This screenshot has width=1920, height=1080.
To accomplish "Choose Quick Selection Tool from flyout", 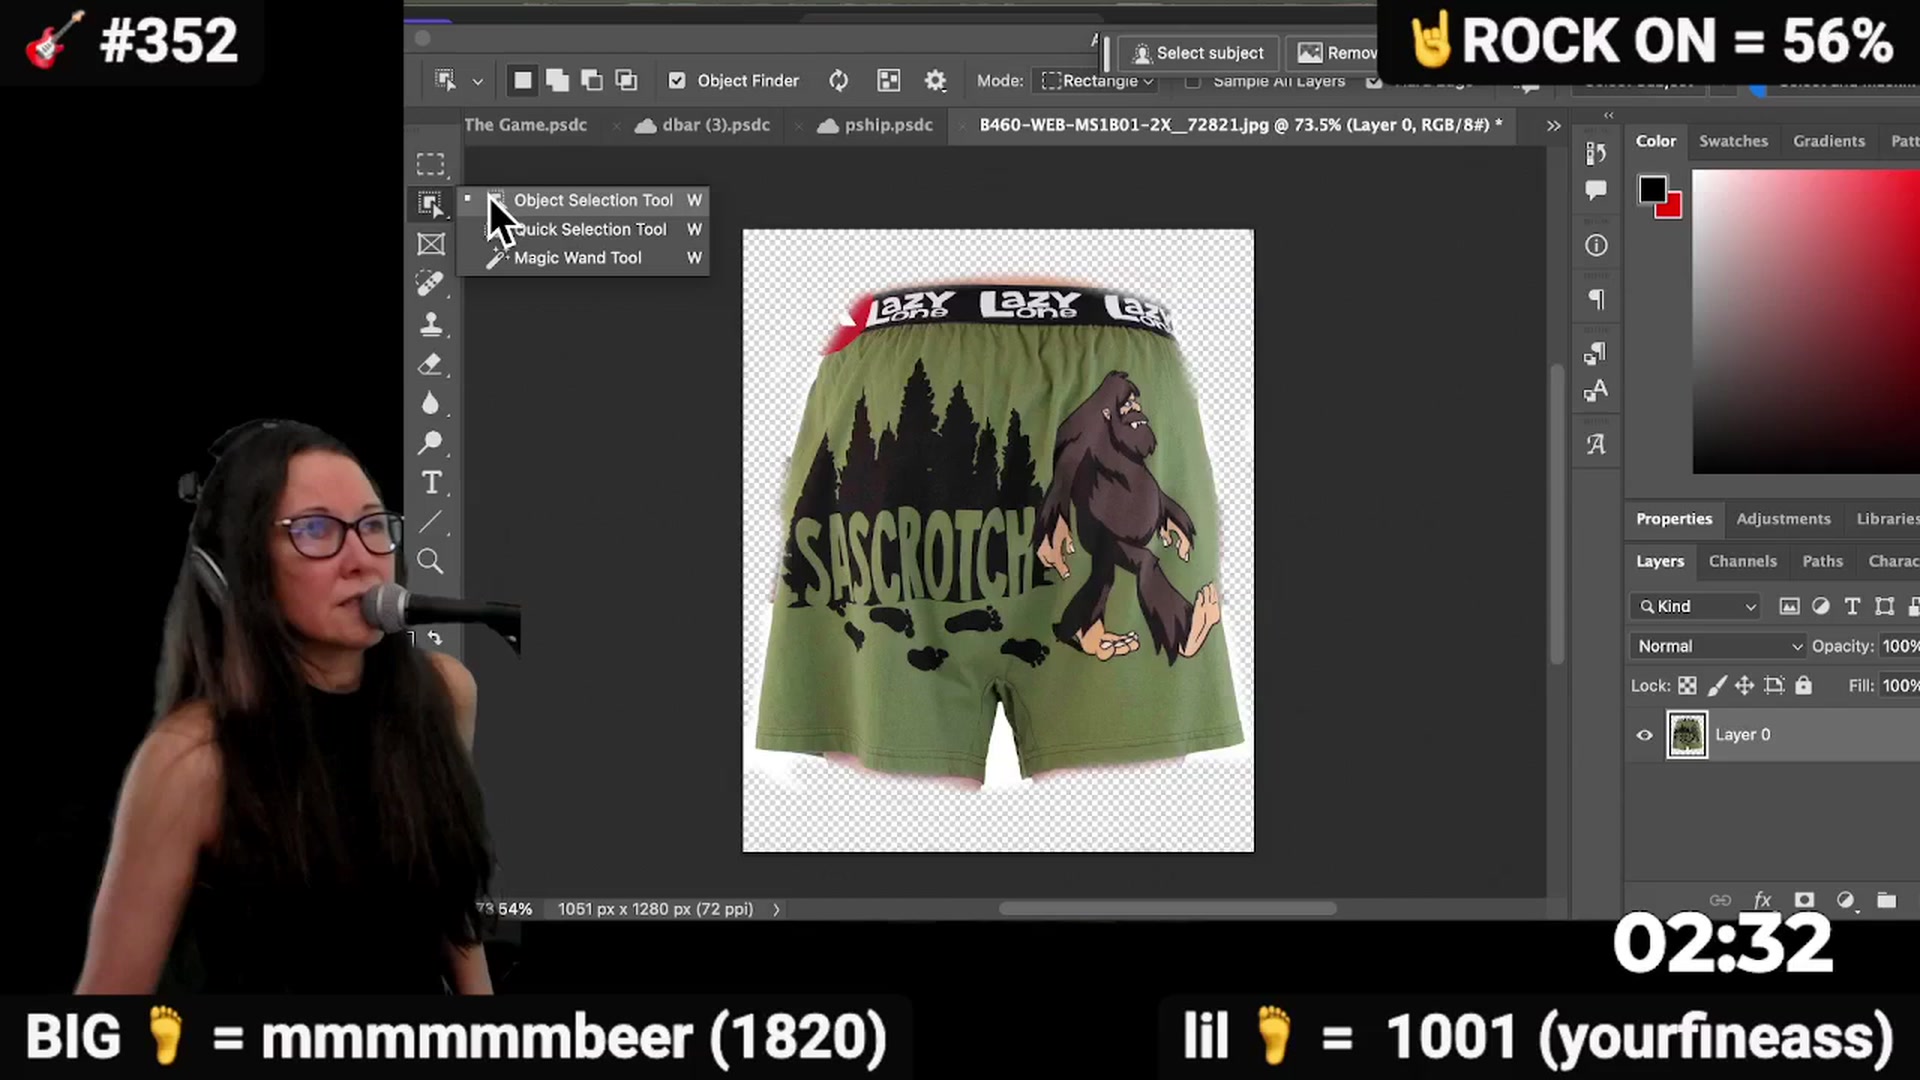I will (x=583, y=229).
